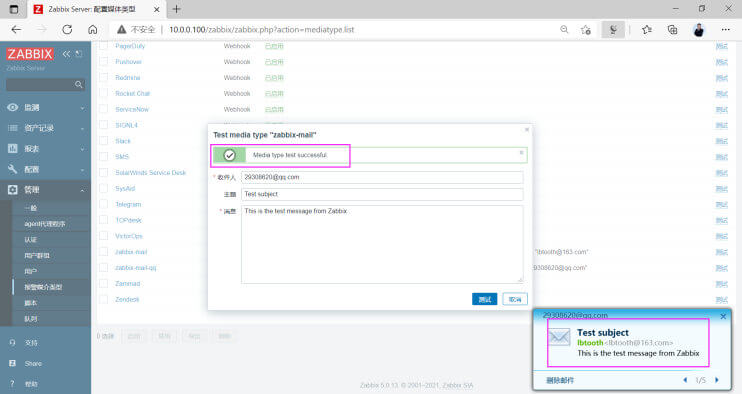The height and width of the screenshot is (394, 742).
Task: Click the 测试 link on the Pushover row
Action: 722,62
